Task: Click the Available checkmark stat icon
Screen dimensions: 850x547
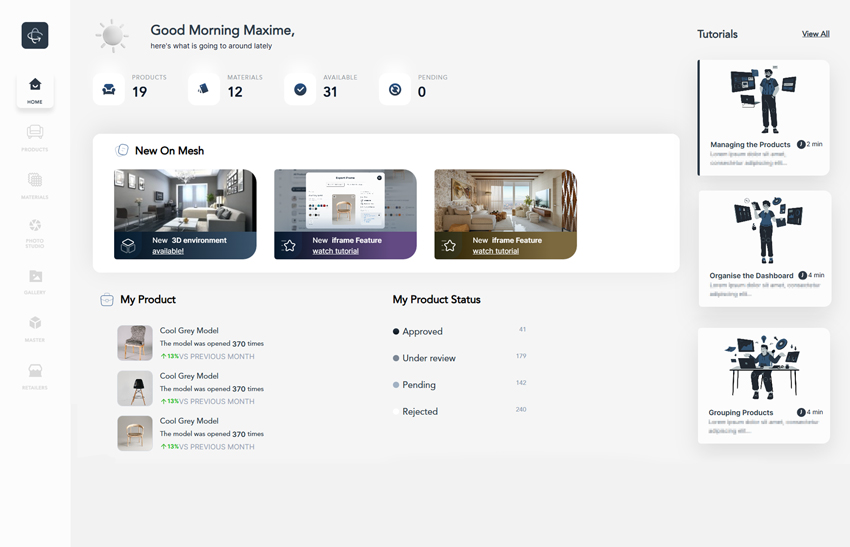Action: (300, 89)
